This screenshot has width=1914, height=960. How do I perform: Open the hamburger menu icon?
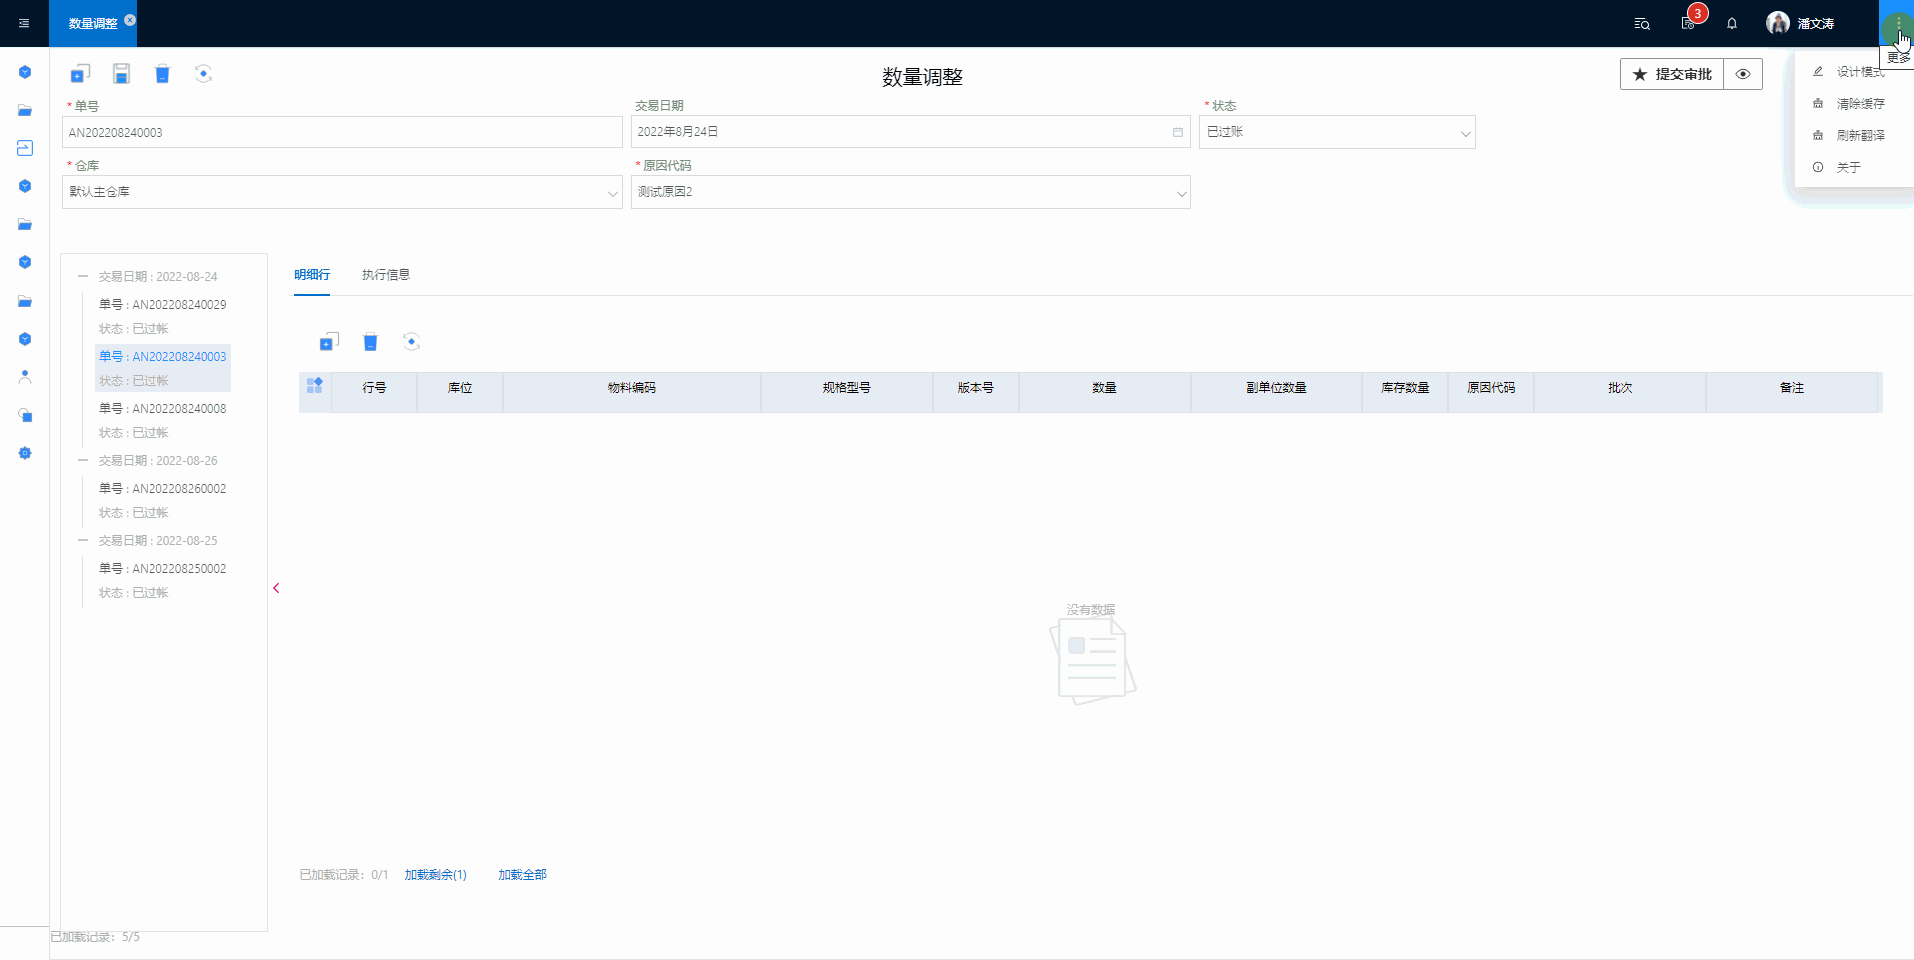click(x=24, y=23)
